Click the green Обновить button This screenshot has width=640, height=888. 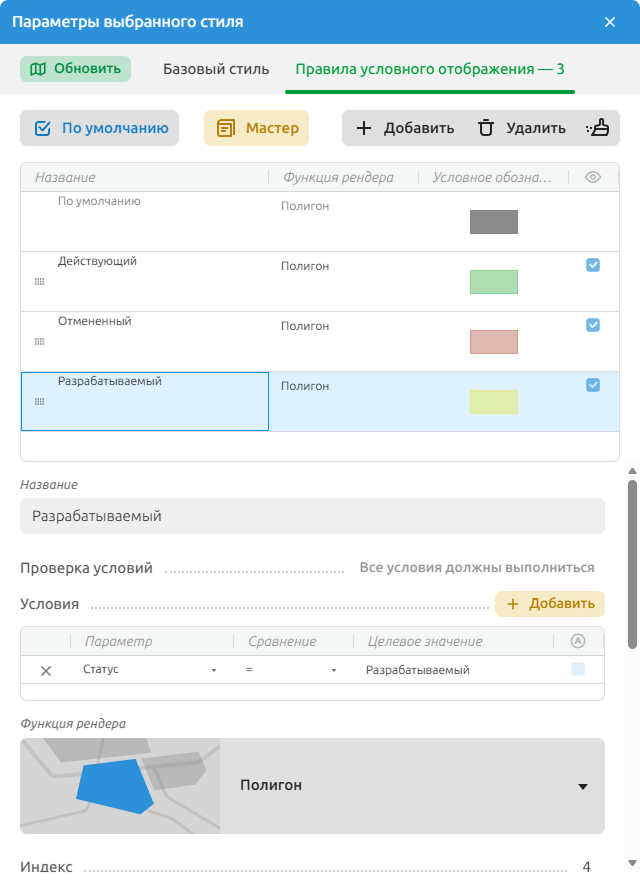75,69
